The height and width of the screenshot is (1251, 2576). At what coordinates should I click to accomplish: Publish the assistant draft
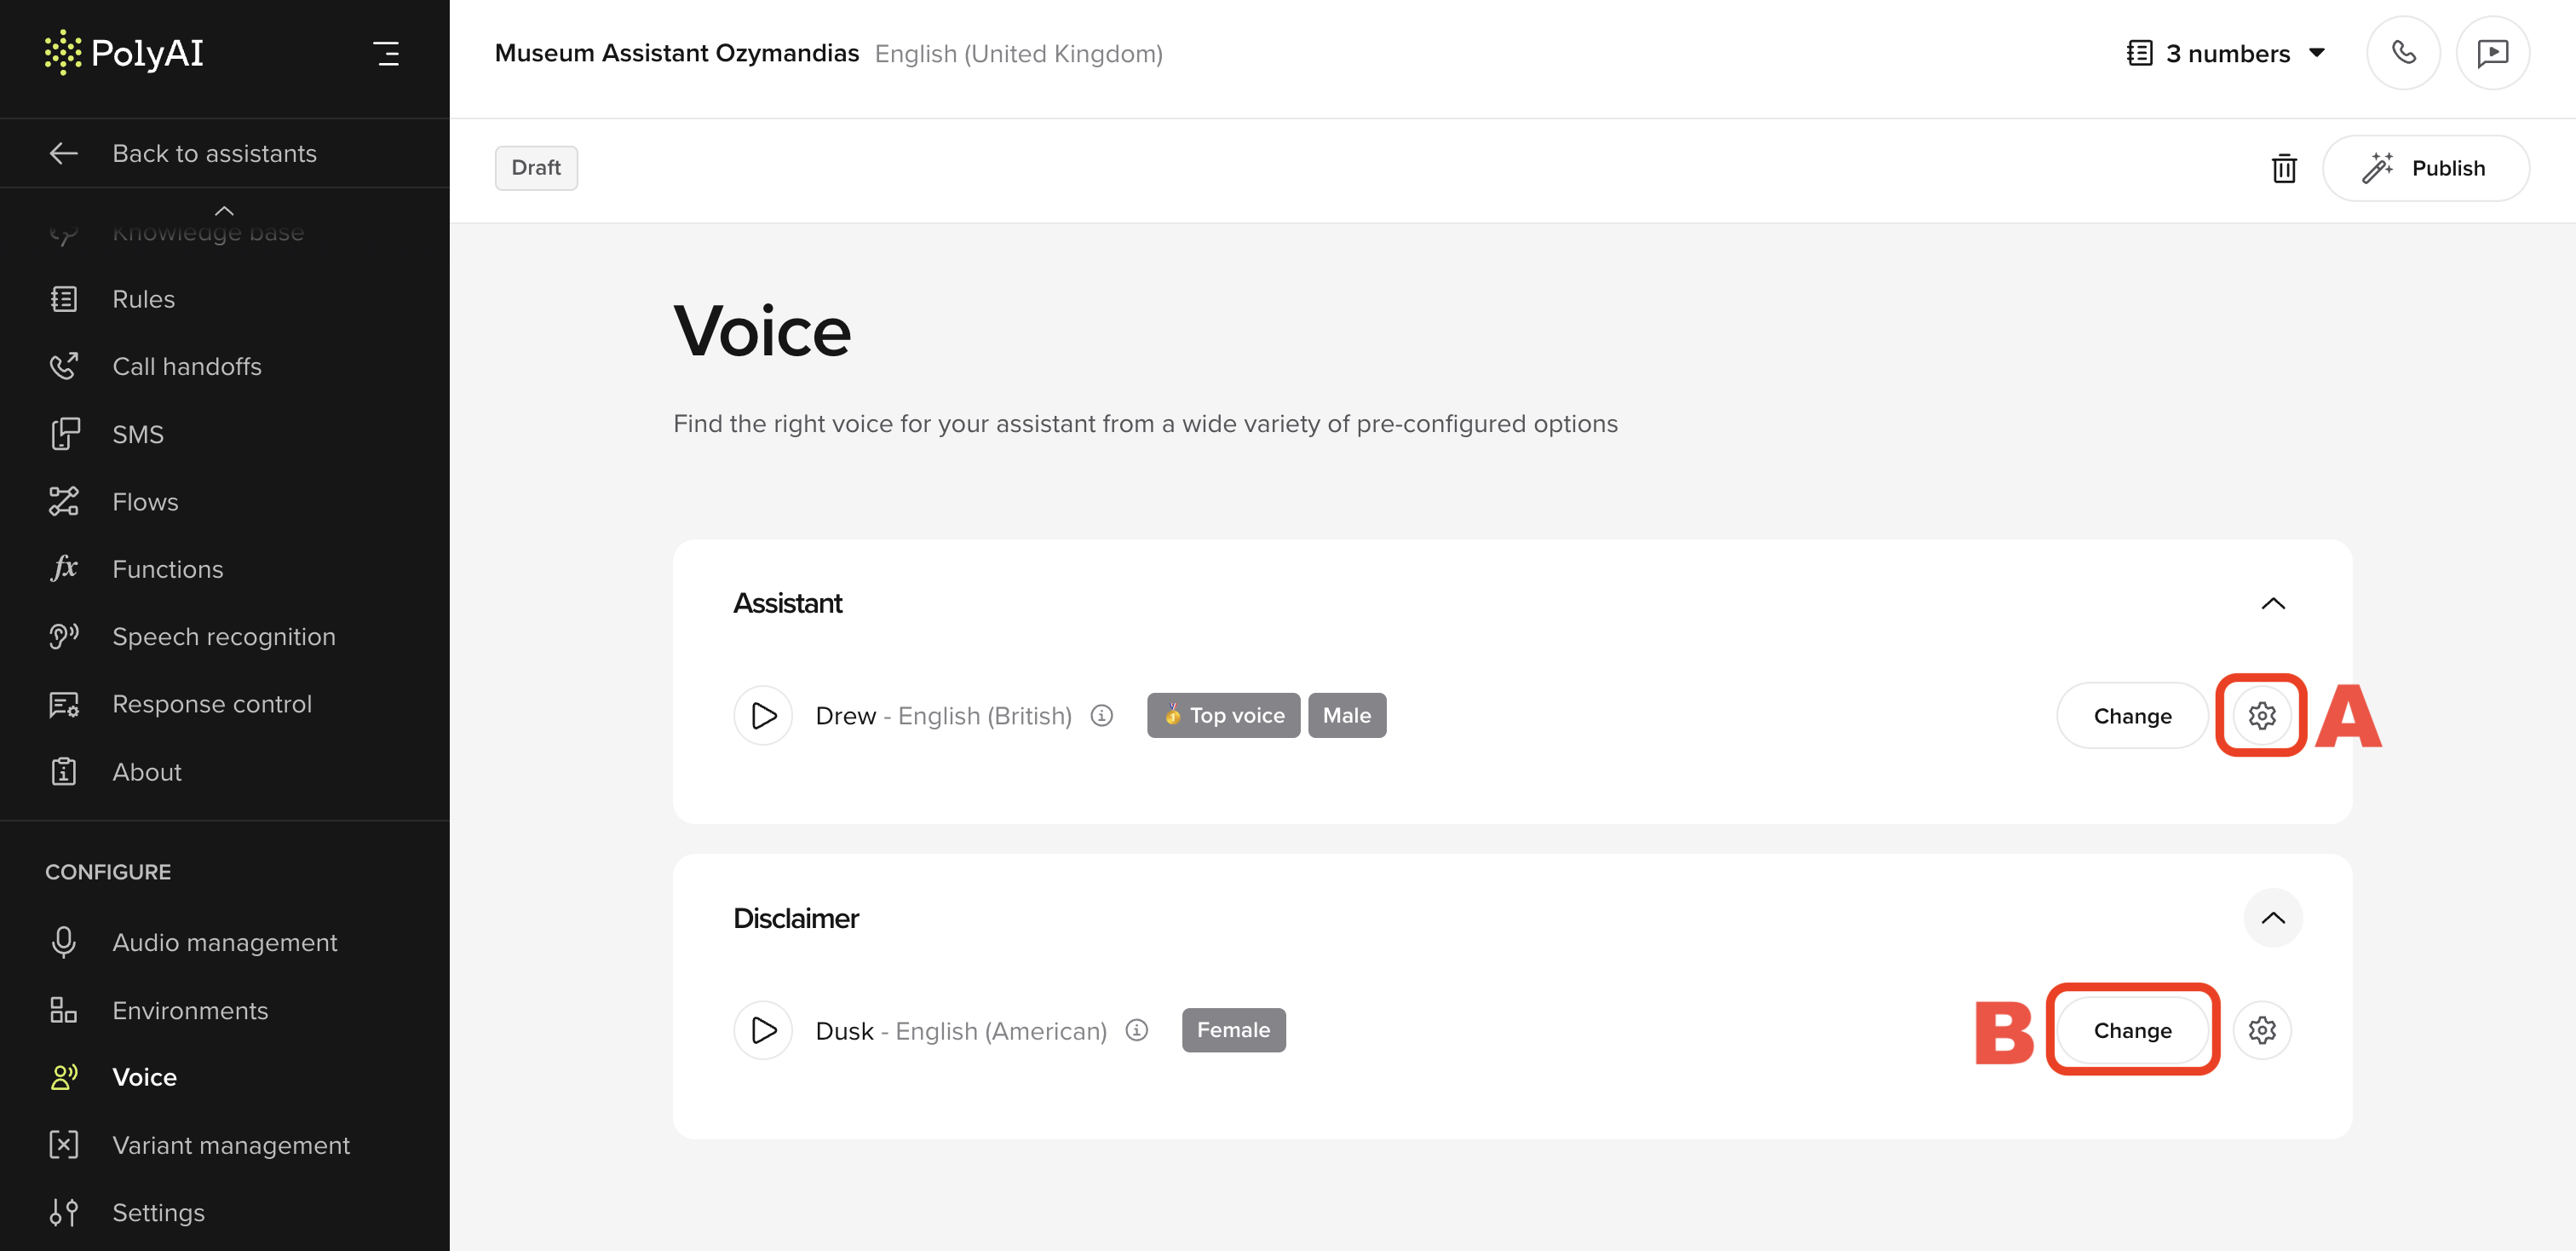point(2427,167)
